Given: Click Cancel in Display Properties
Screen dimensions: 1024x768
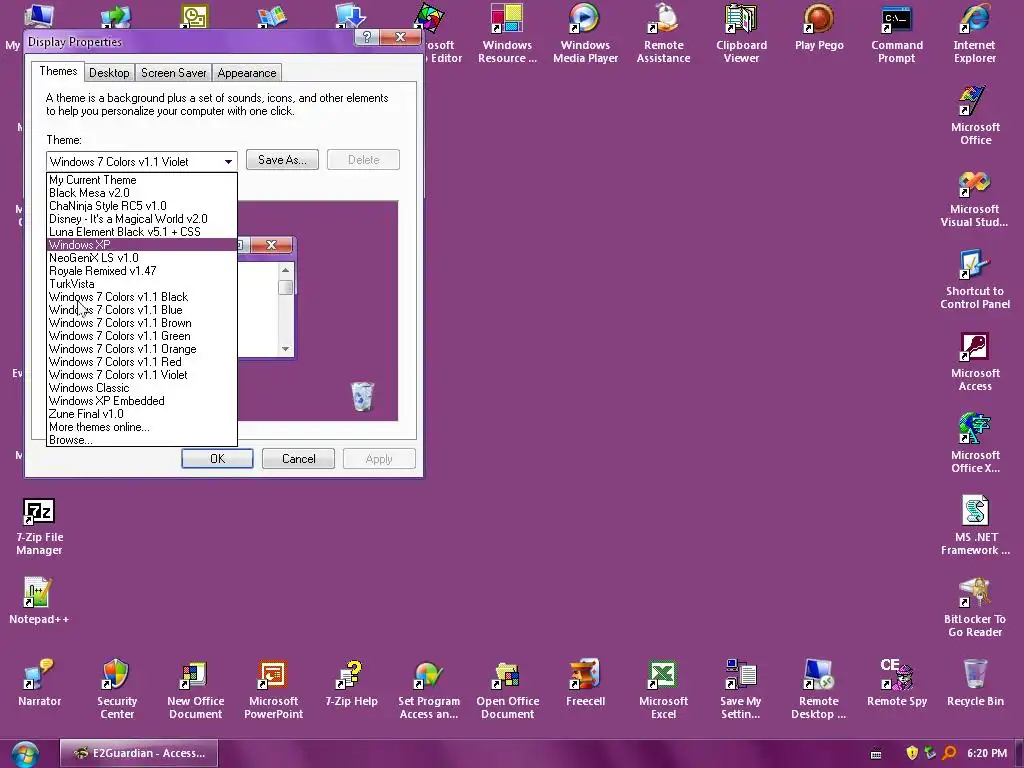Looking at the screenshot, I should tap(298, 458).
